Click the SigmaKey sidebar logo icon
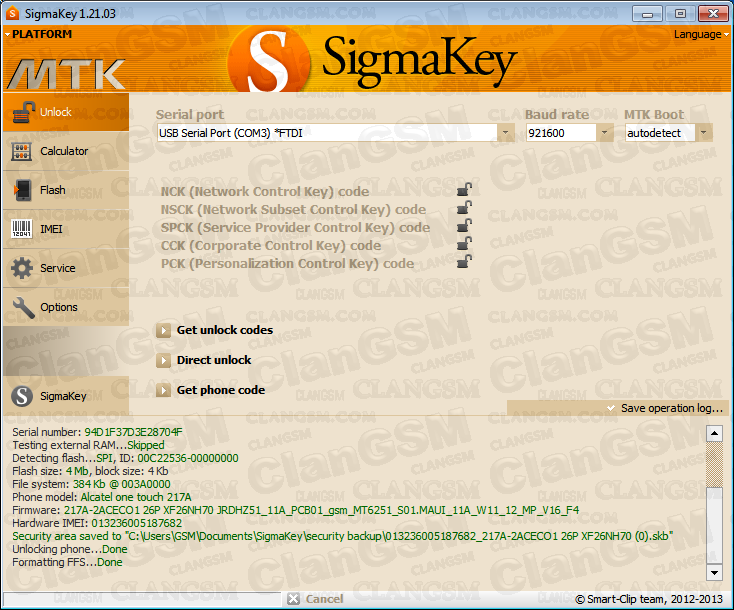 click(x=22, y=396)
